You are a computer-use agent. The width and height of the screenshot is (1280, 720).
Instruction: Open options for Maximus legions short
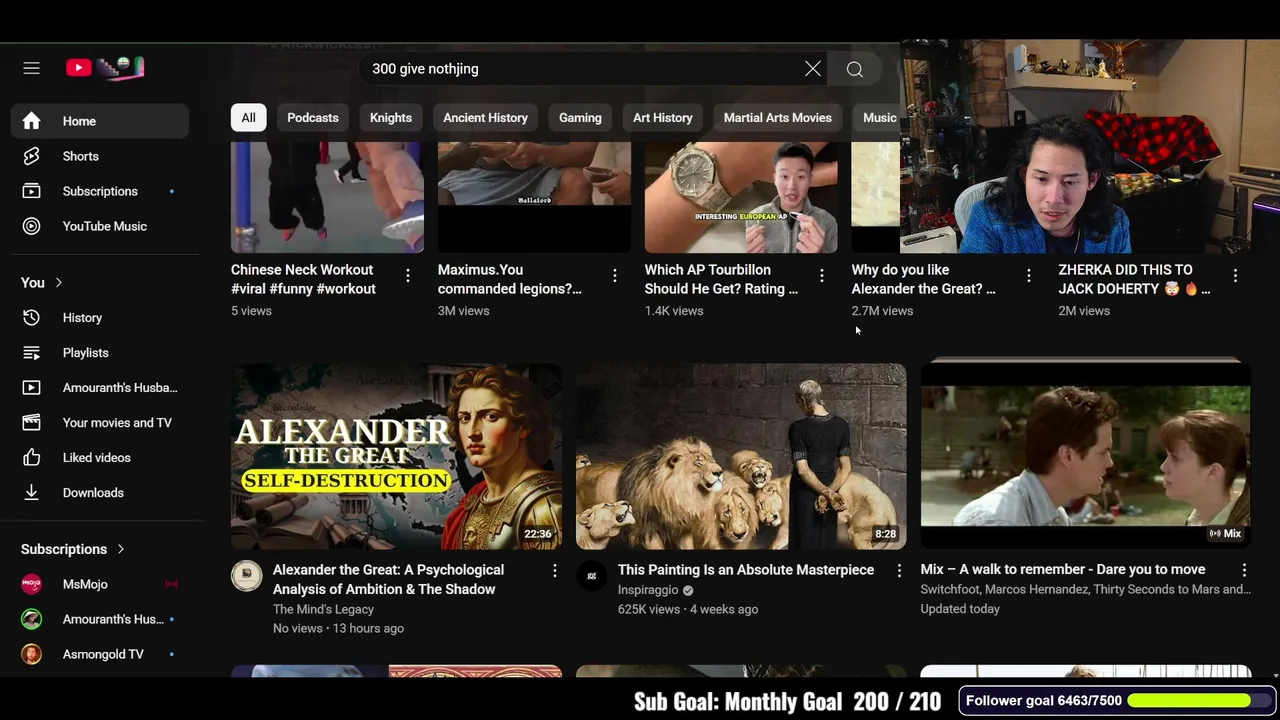[615, 276]
